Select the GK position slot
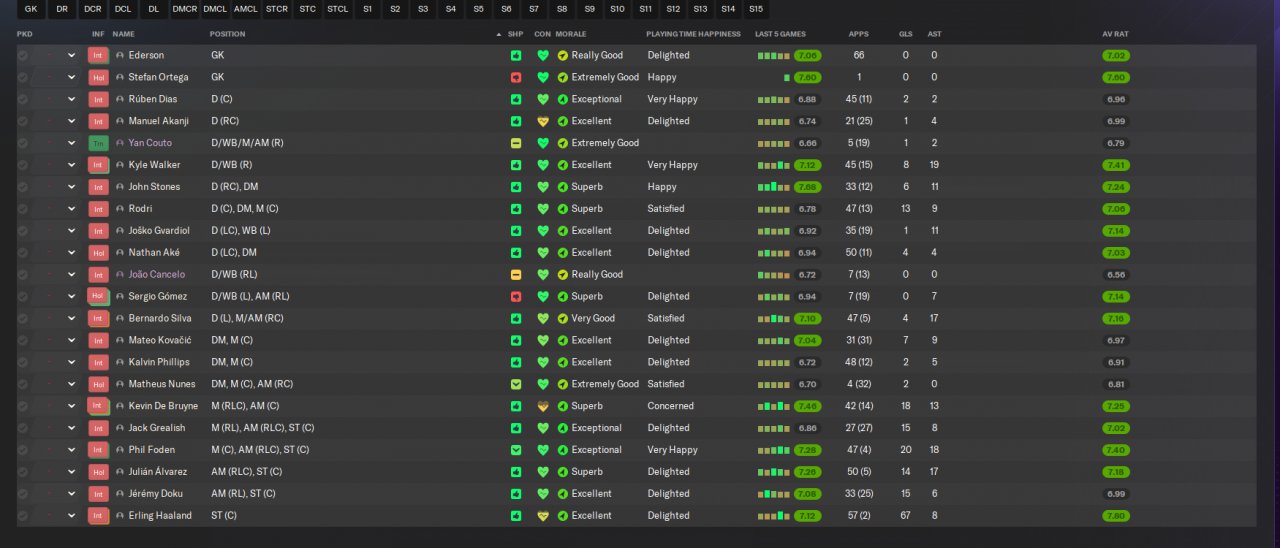Viewport: 1280px width, 548px height. click(31, 9)
